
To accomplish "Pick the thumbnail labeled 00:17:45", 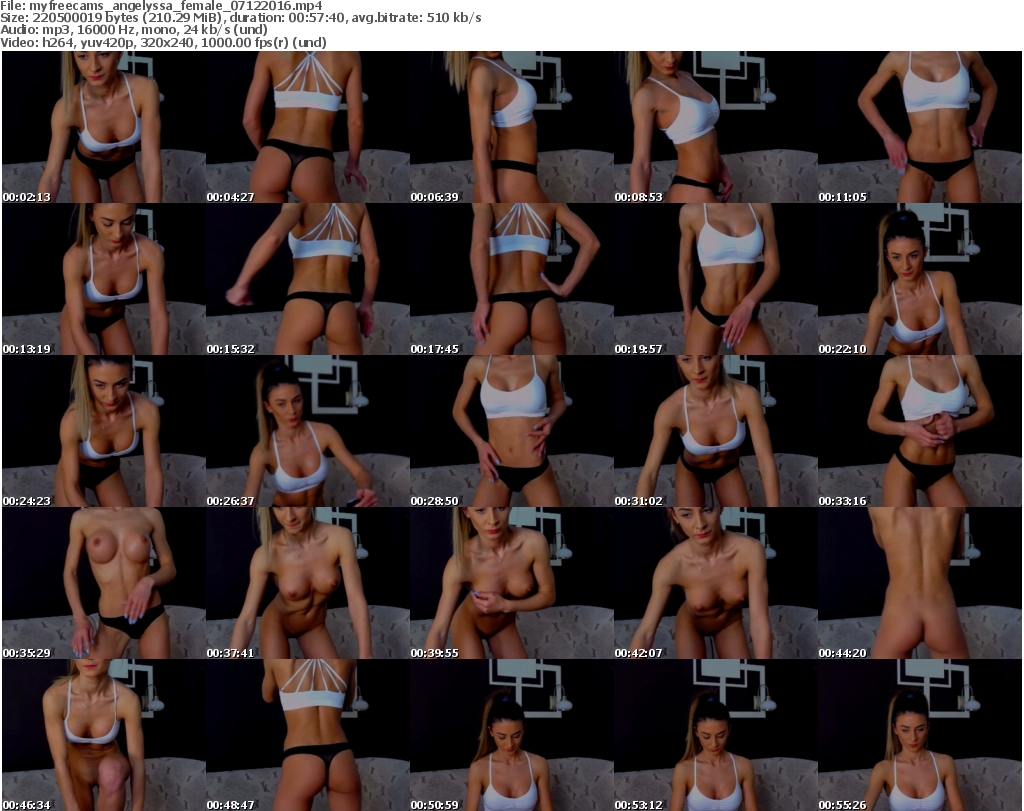I will click(x=511, y=279).
